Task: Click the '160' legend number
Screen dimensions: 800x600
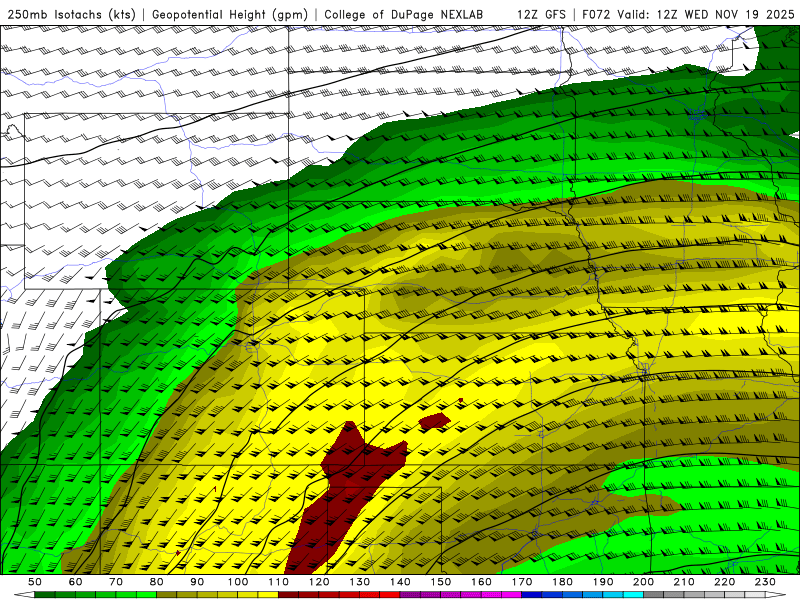Action: pos(482,582)
